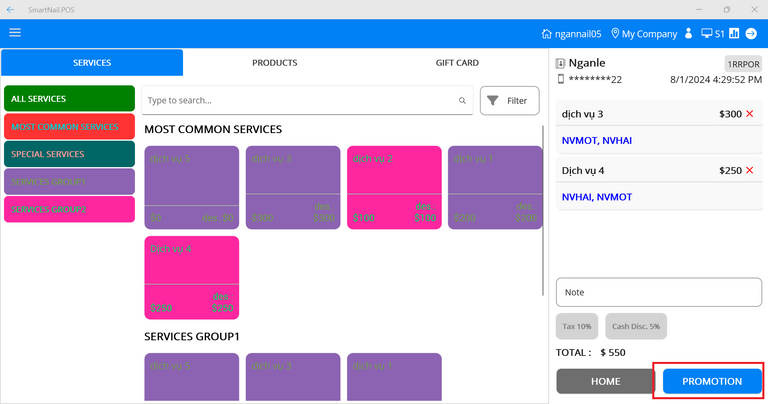Add the pink dịch vụ 2 service tile
768x404 pixels.
pos(394,187)
